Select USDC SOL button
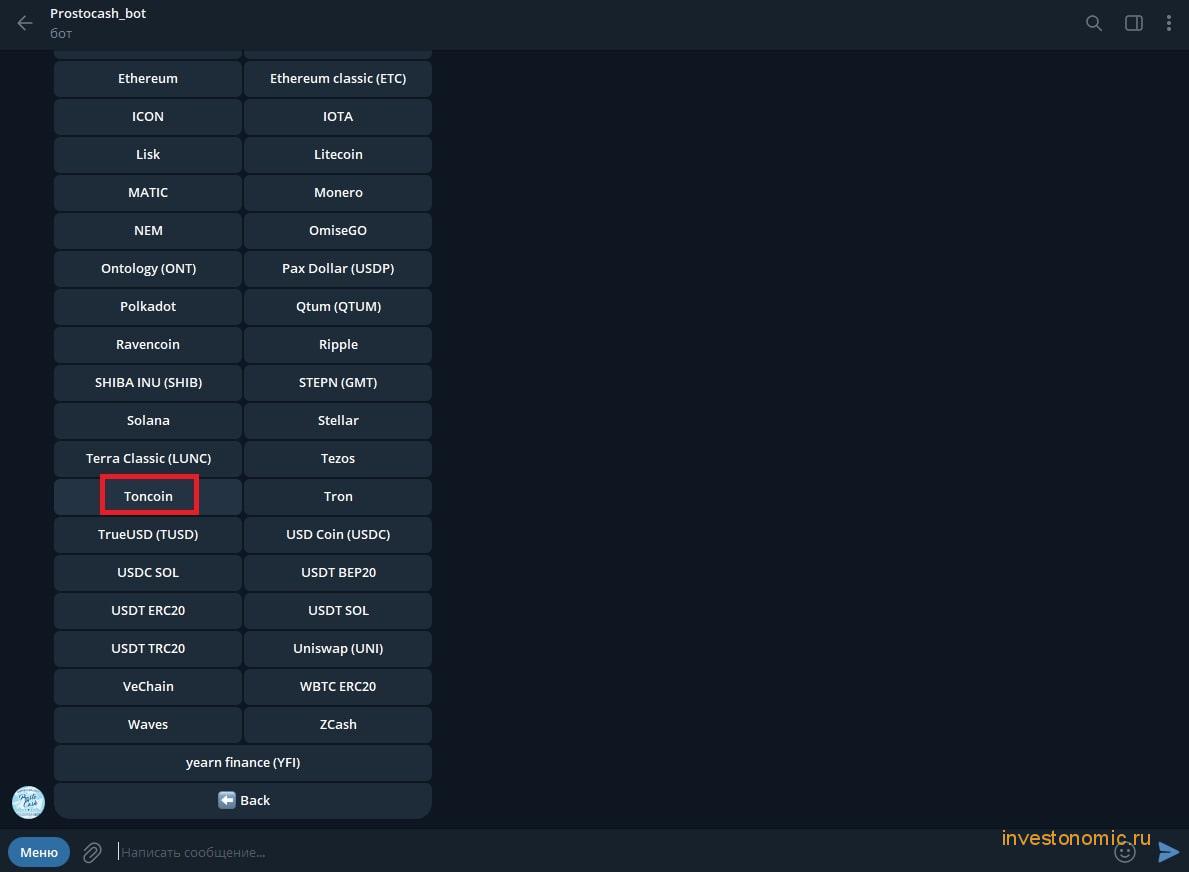1189x872 pixels. [x=148, y=572]
